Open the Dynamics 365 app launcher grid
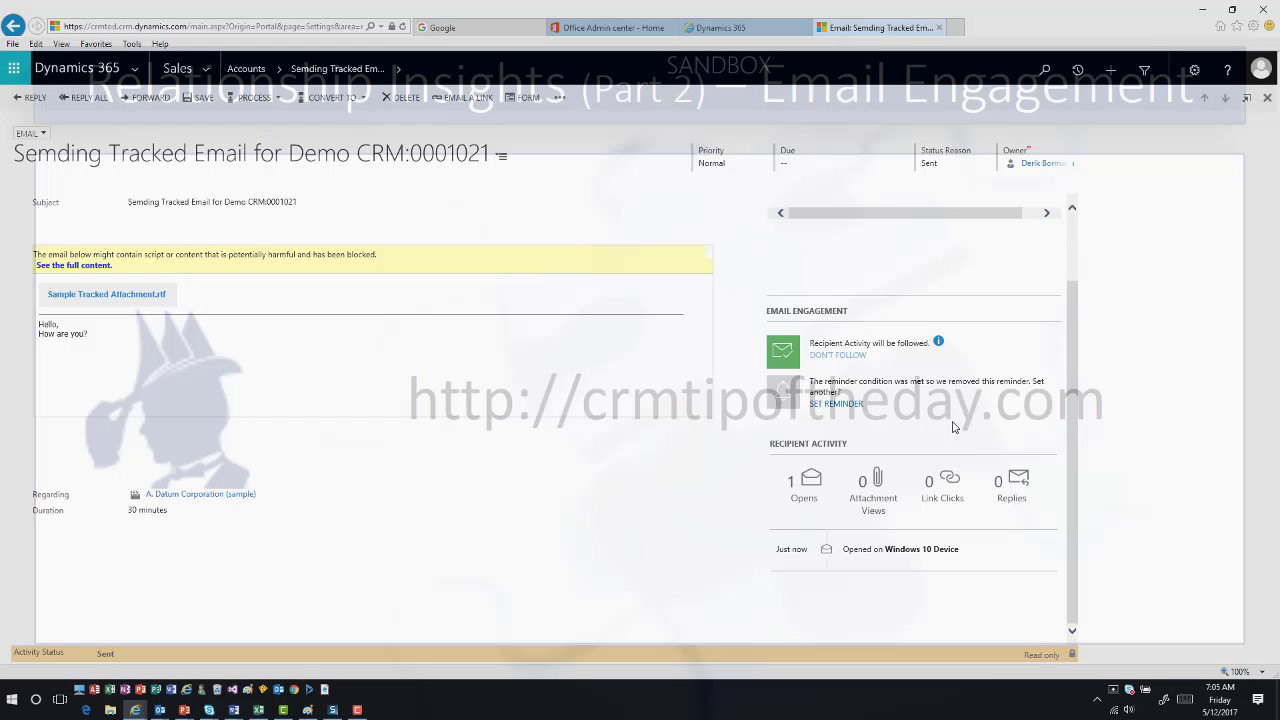 pyautogui.click(x=13, y=69)
